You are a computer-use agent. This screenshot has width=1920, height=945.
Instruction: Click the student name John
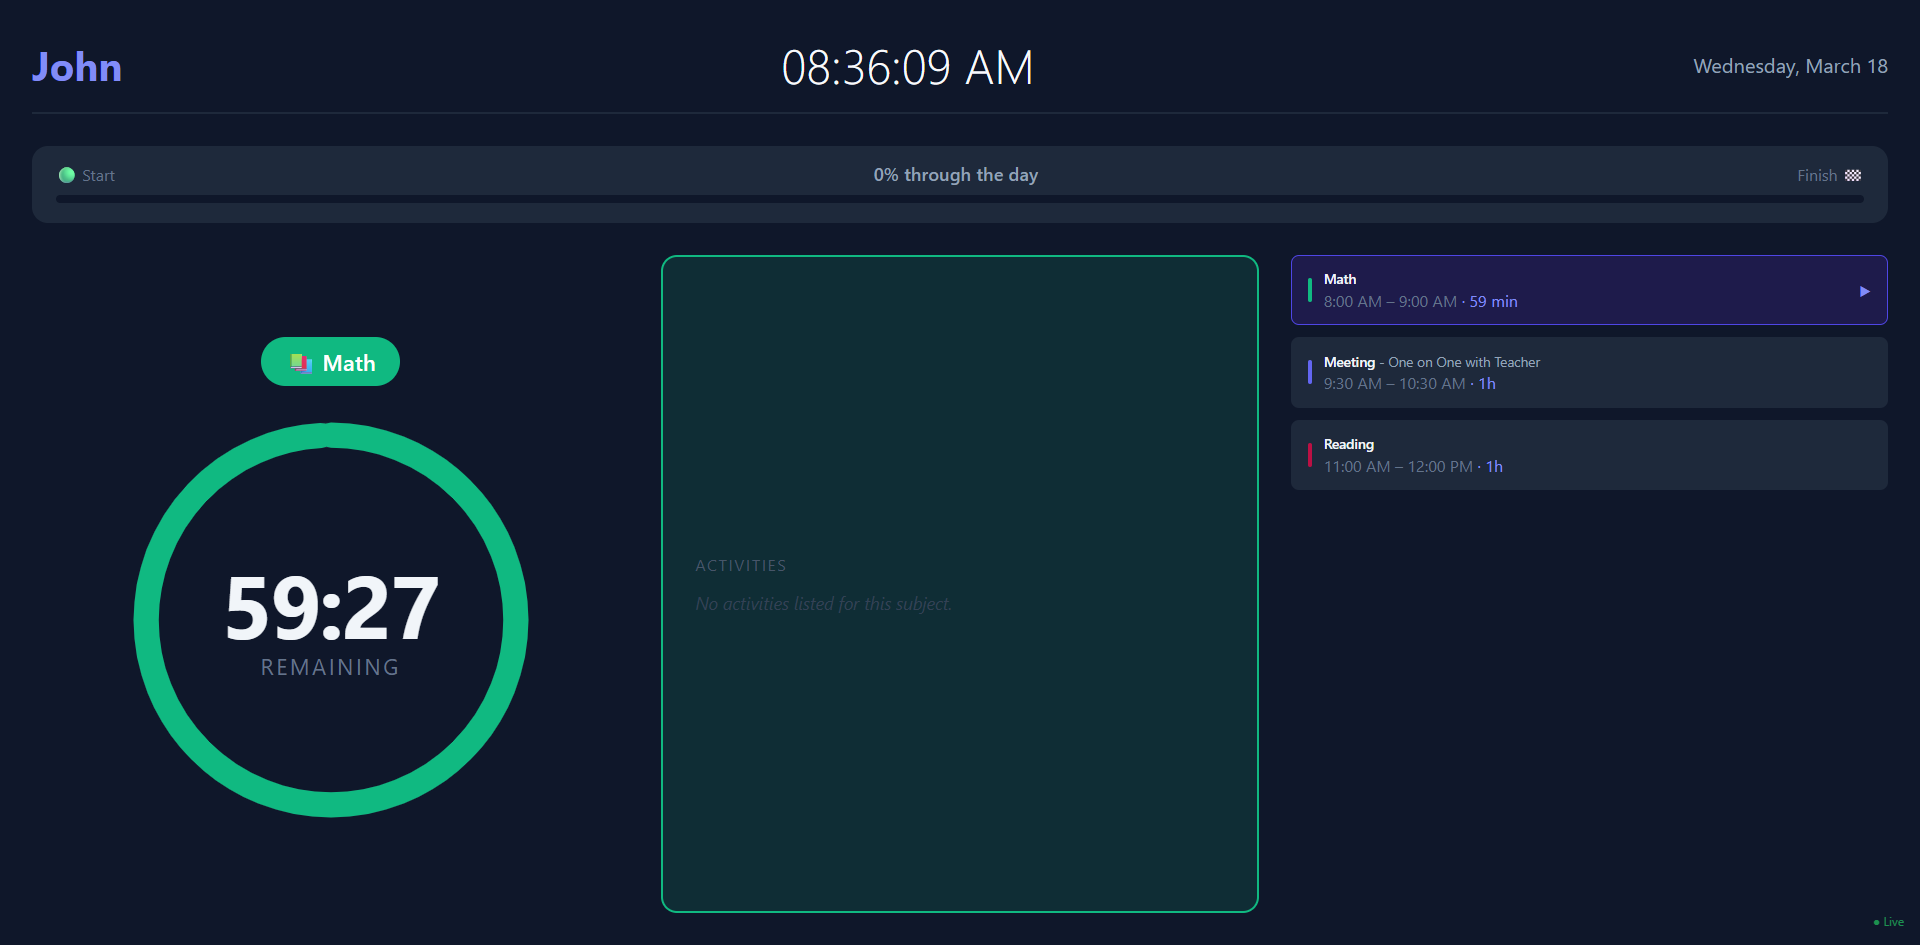pyautogui.click(x=77, y=67)
